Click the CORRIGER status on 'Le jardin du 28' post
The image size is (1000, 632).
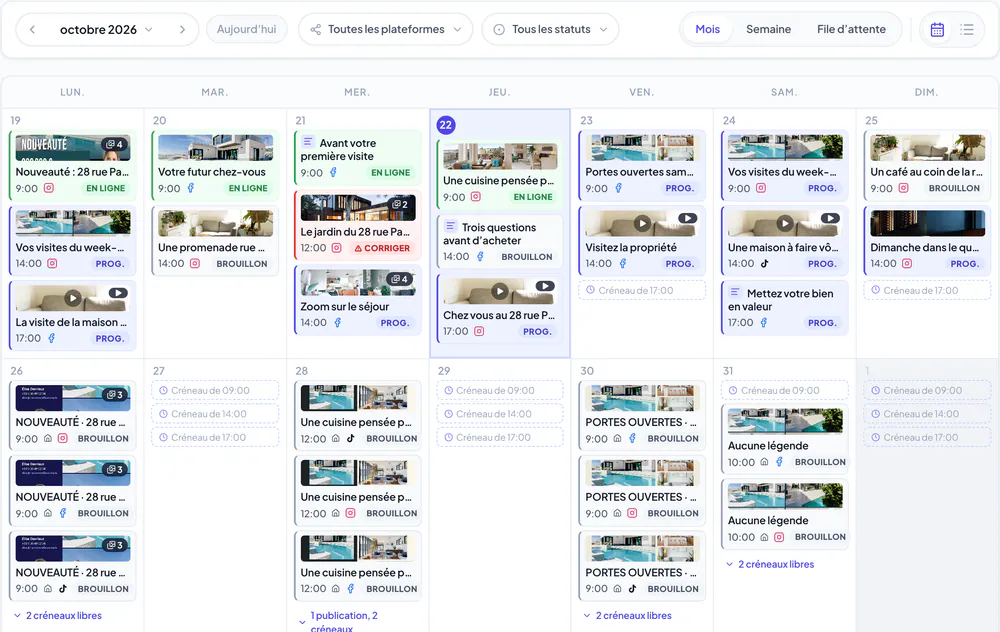[x=382, y=248]
